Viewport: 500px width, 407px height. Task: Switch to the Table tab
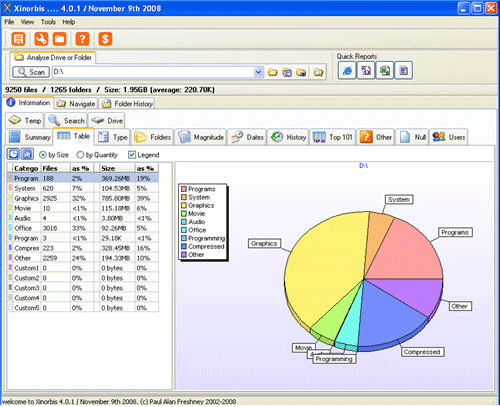pos(73,136)
